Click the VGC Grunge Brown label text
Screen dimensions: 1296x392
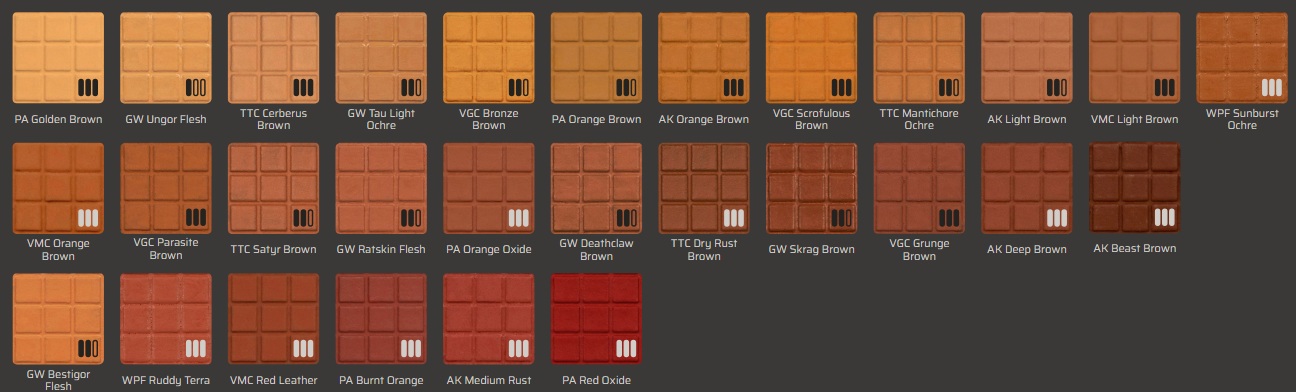click(919, 249)
